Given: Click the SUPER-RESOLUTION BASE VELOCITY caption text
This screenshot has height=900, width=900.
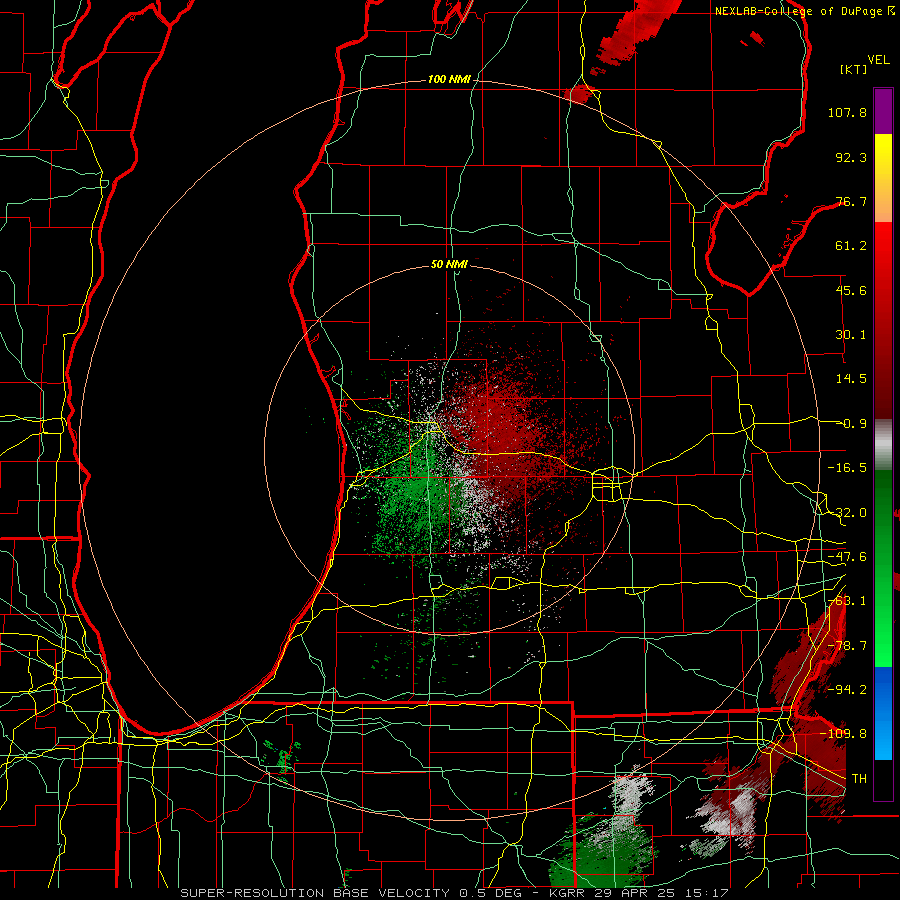Looking at the screenshot, I should [x=317, y=893].
